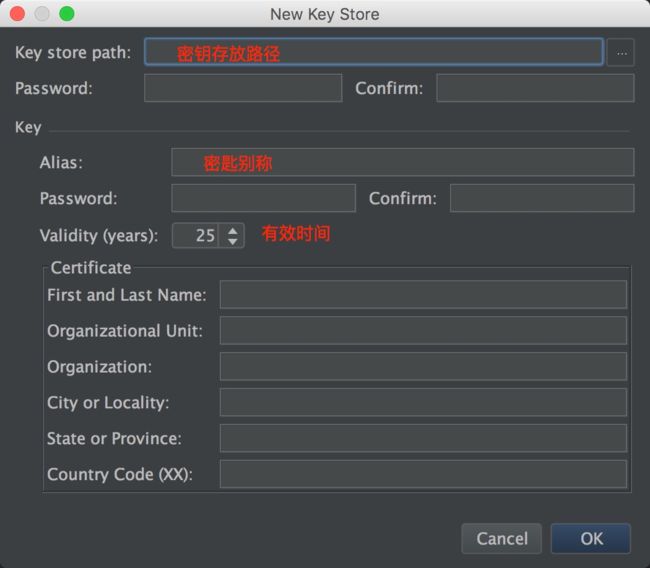
Task: Click the Validity (years) label
Action: click(99, 236)
